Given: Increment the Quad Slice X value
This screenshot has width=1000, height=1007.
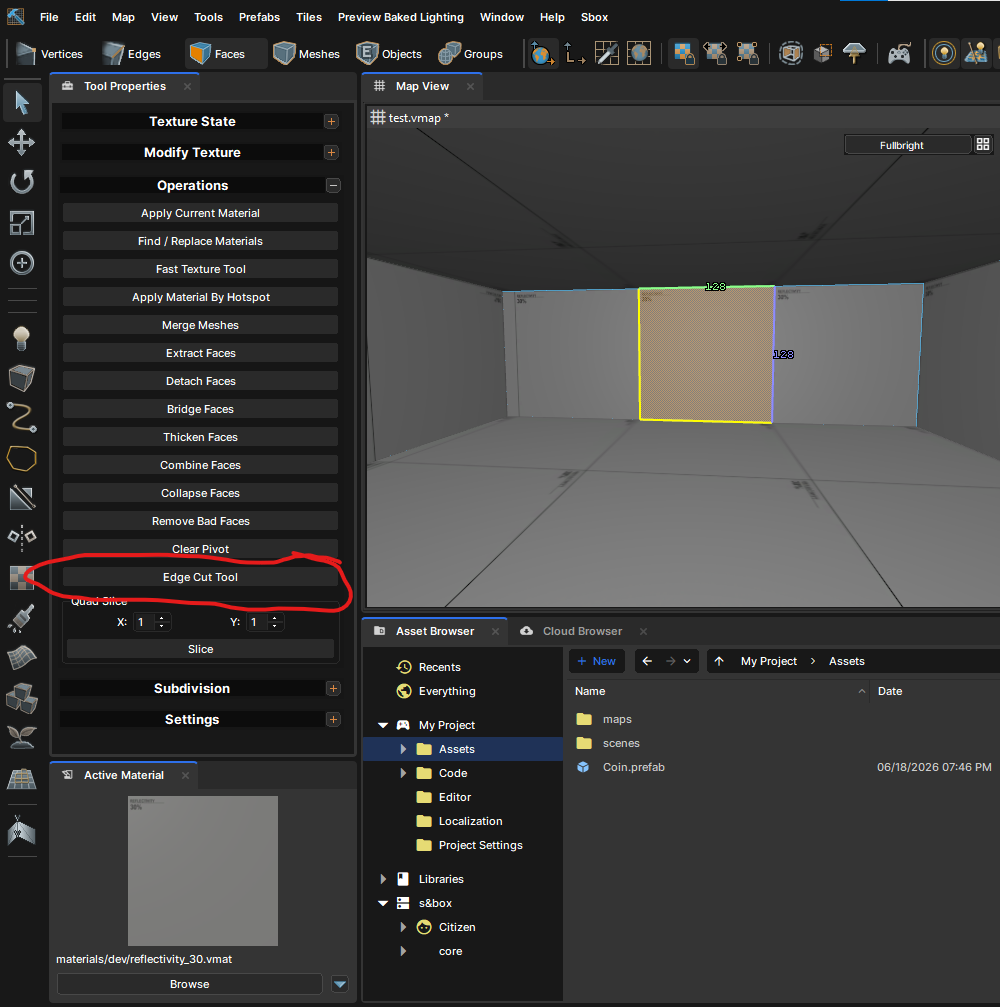Looking at the screenshot, I should (x=162, y=618).
